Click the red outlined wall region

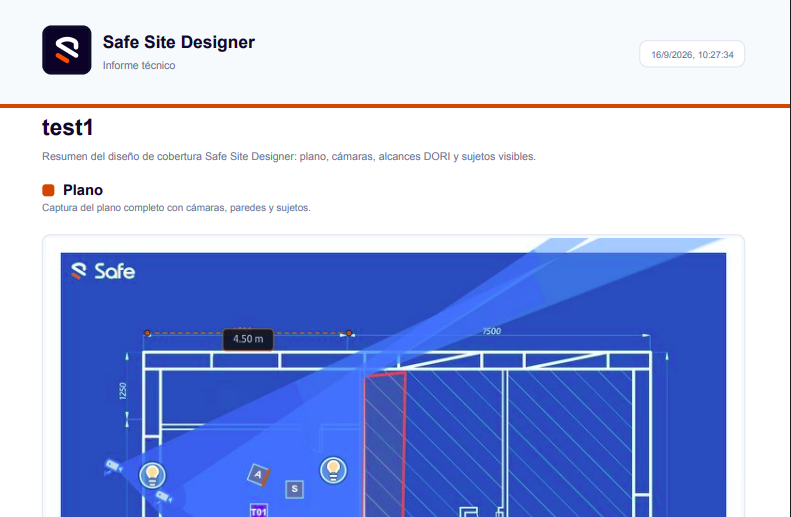385,444
